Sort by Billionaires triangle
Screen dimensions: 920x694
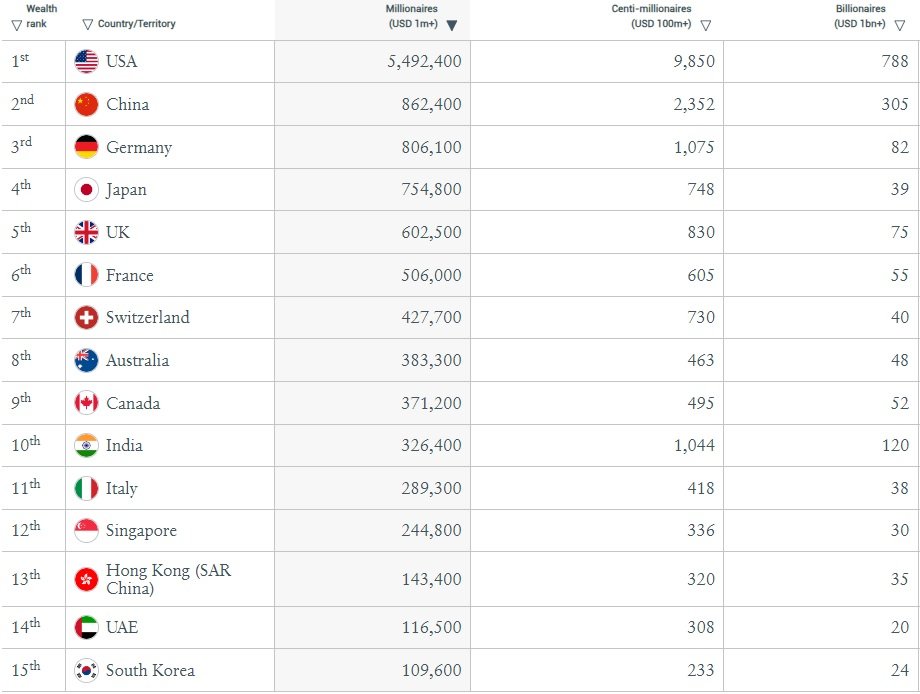tap(900, 25)
